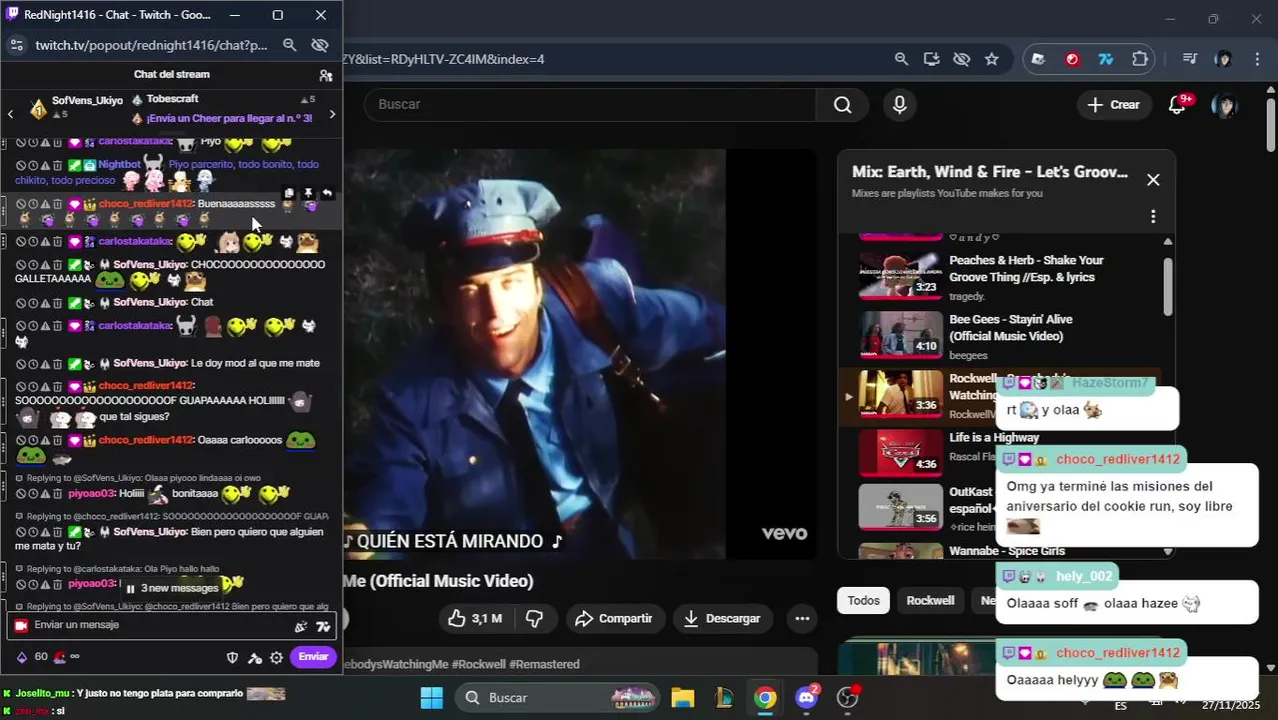Image resolution: width=1278 pixels, height=720 pixels.
Task: Open Chrome three-dot menu
Action: pos(1256,59)
